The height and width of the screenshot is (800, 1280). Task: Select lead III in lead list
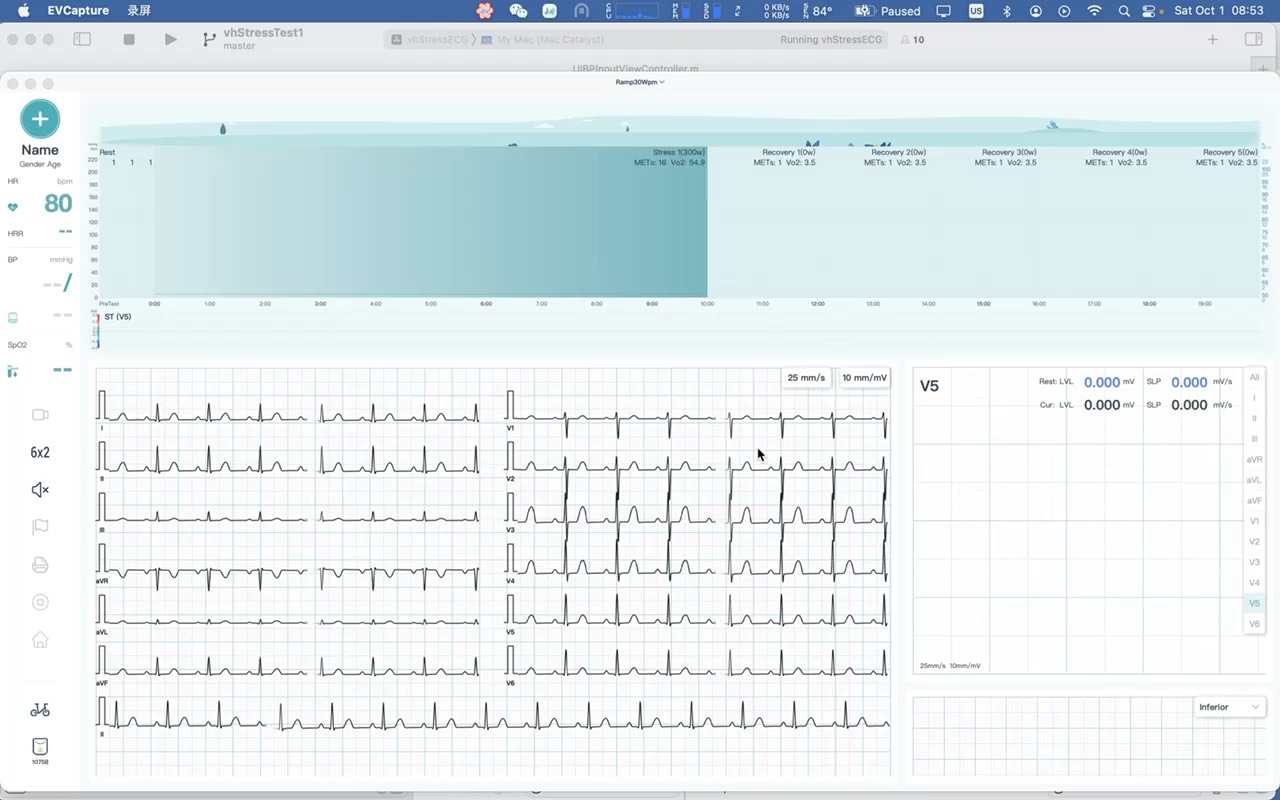coord(1255,439)
